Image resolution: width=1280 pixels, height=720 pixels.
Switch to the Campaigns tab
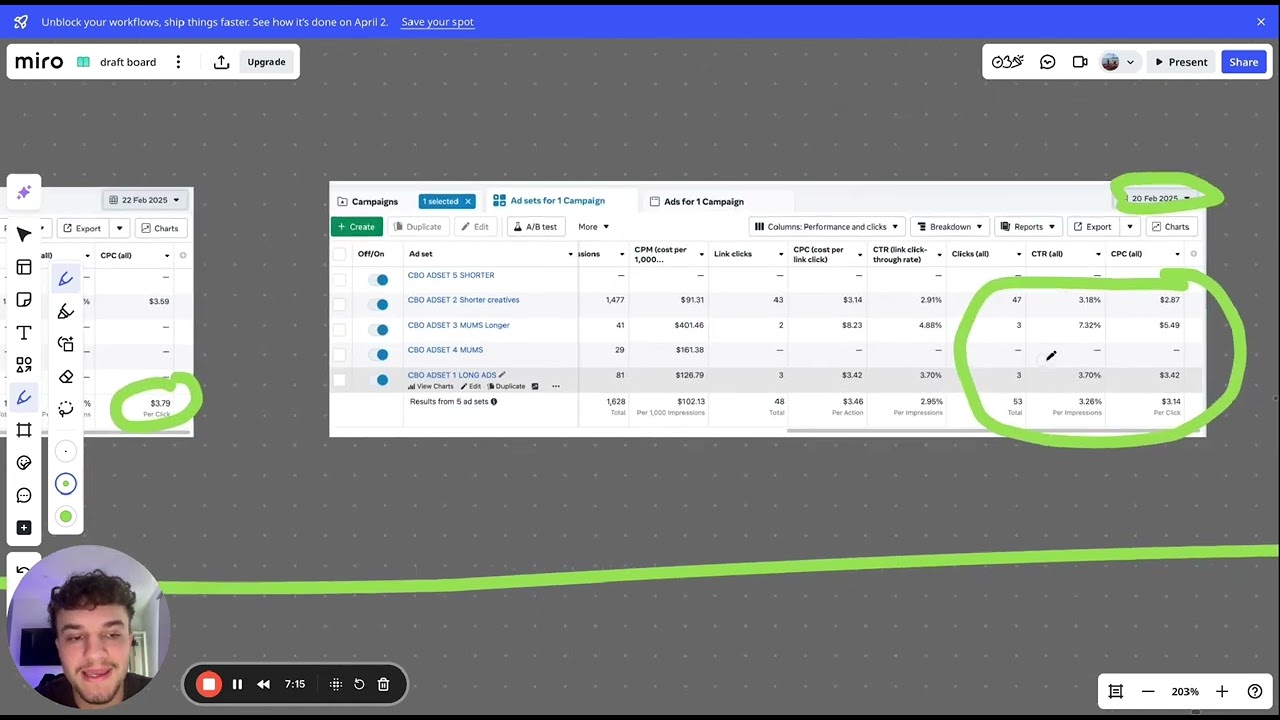368,201
